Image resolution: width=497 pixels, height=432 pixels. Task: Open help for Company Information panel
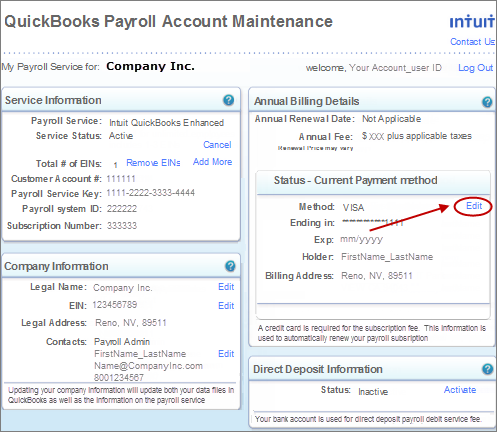pyautogui.click(x=230, y=266)
